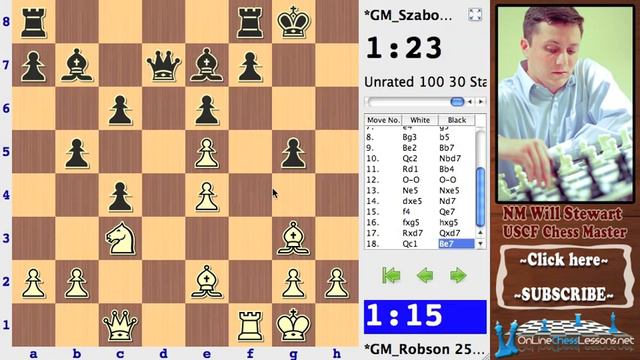Click the white pawn on e5
Image resolution: width=640 pixels, height=360 pixels.
(207, 153)
